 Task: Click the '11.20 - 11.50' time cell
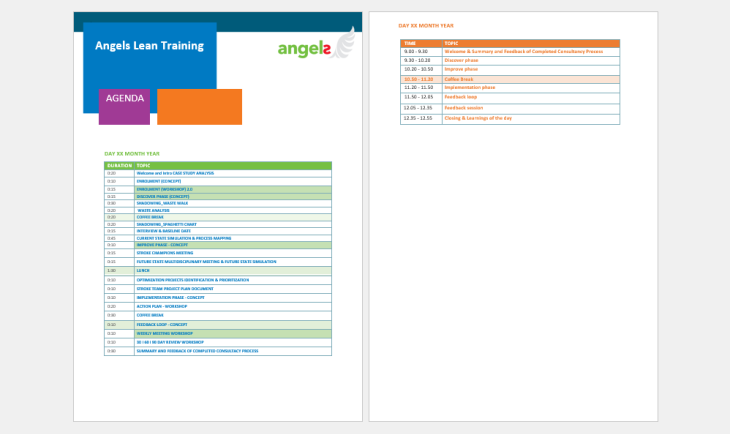419,88
